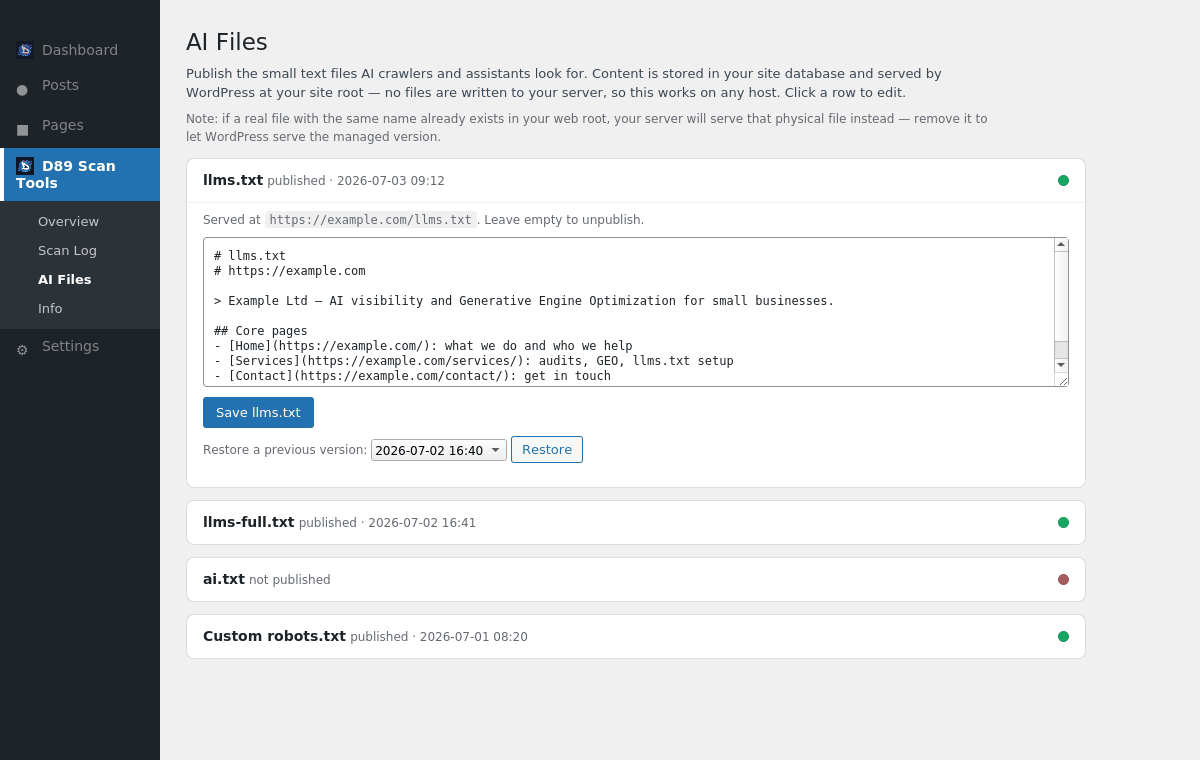Image resolution: width=1200 pixels, height=760 pixels.
Task: Click 'published · 2026-07-01 08:20' text
Action: [439, 637]
